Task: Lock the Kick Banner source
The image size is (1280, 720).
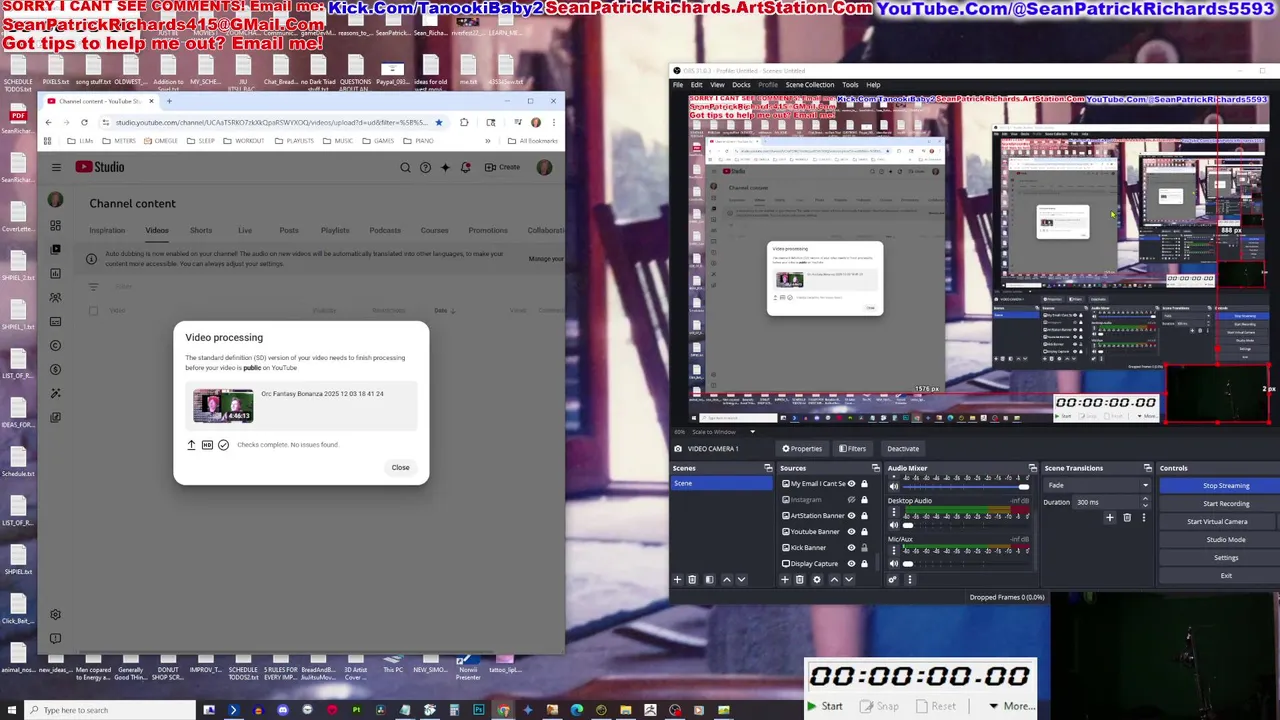Action: click(x=864, y=548)
